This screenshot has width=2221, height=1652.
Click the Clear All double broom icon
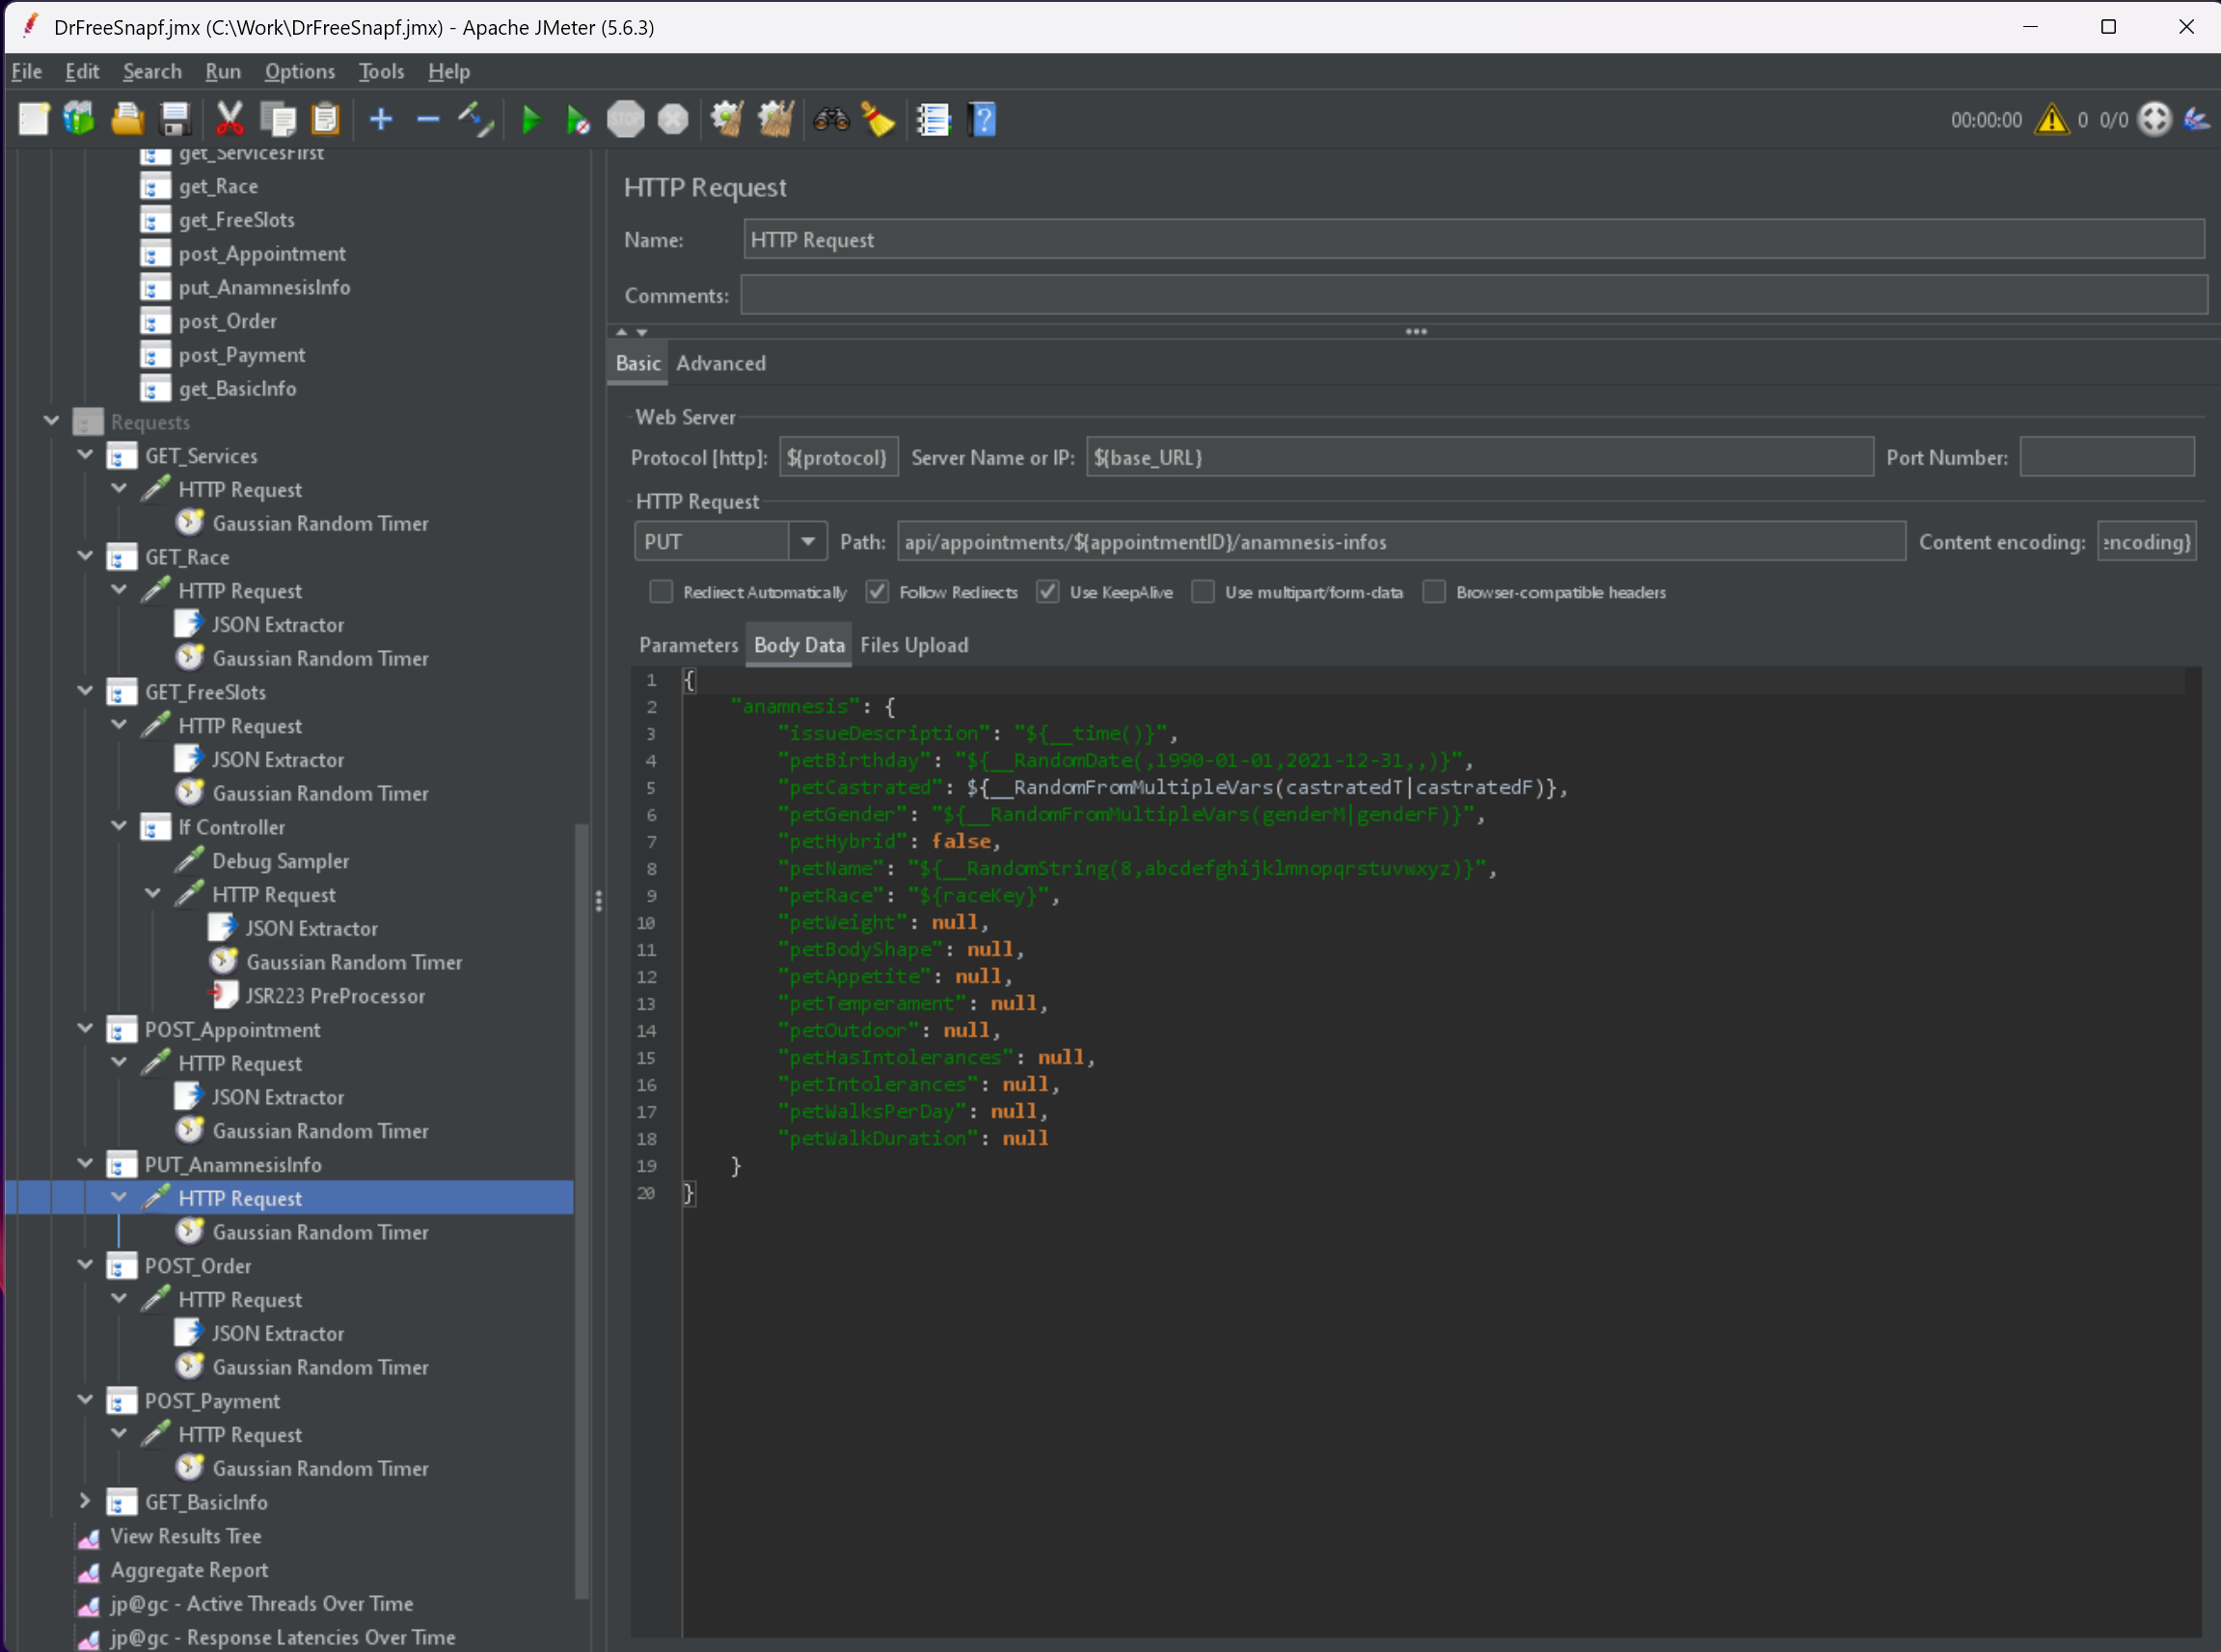(x=775, y=119)
